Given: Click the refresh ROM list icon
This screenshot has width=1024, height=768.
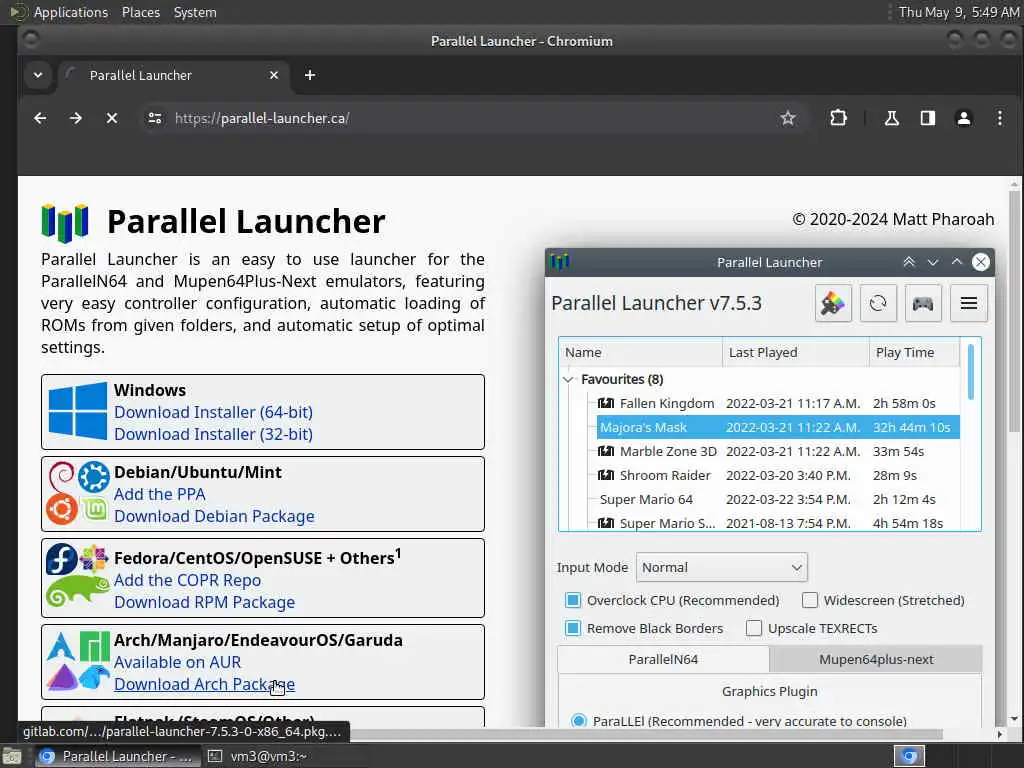Looking at the screenshot, I should coord(878,303).
